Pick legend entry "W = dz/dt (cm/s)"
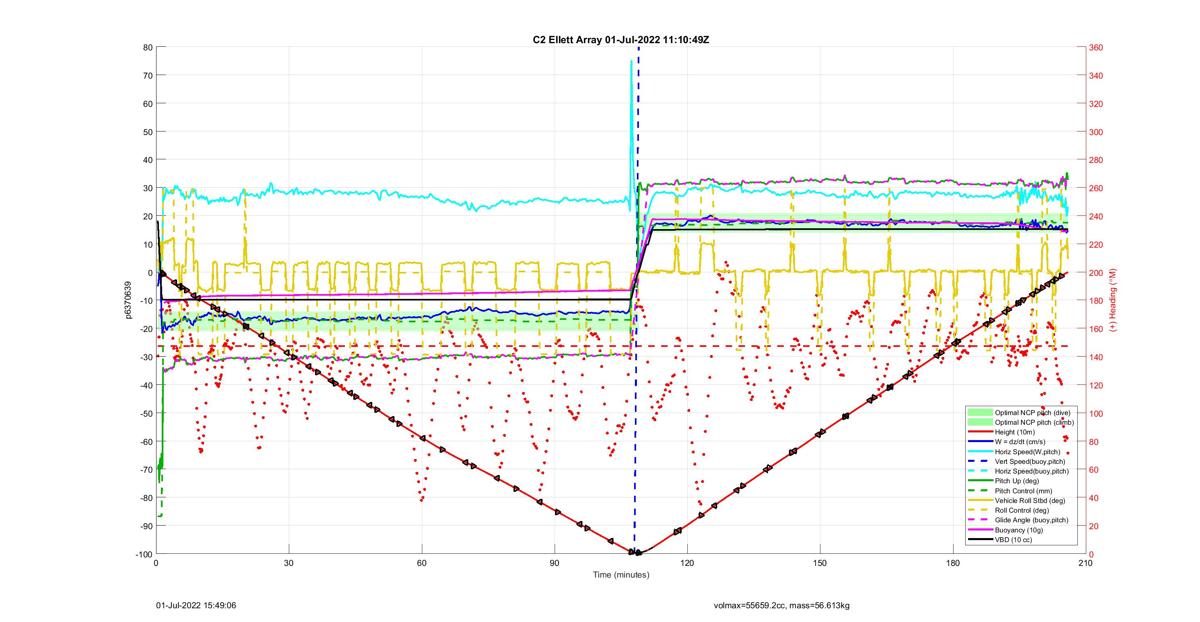This screenshot has width=1200, height=622. coord(1021,442)
